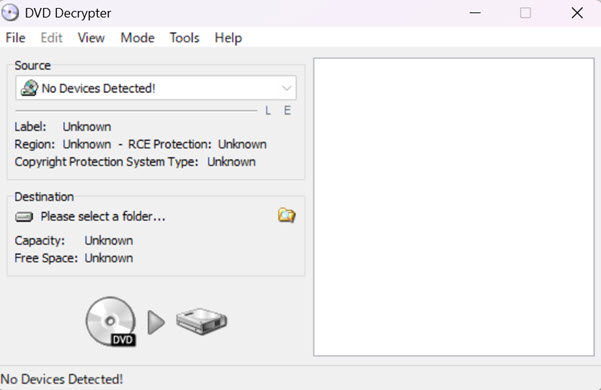Click the 'Capacity:' label
The width and height of the screenshot is (601, 390).
(40, 241)
